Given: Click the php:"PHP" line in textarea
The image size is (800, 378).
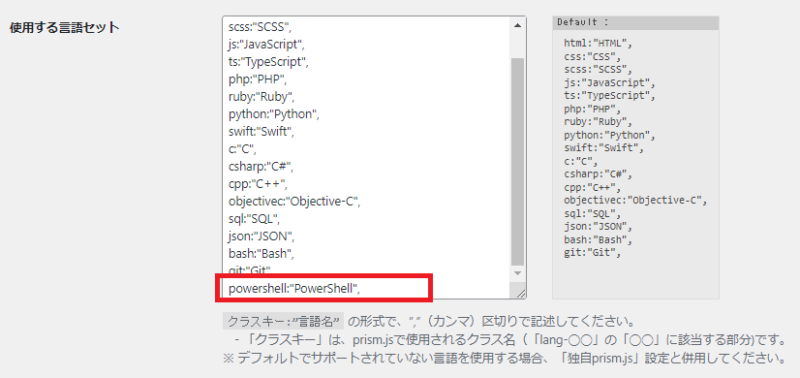Looking at the screenshot, I should pyautogui.click(x=258, y=79).
